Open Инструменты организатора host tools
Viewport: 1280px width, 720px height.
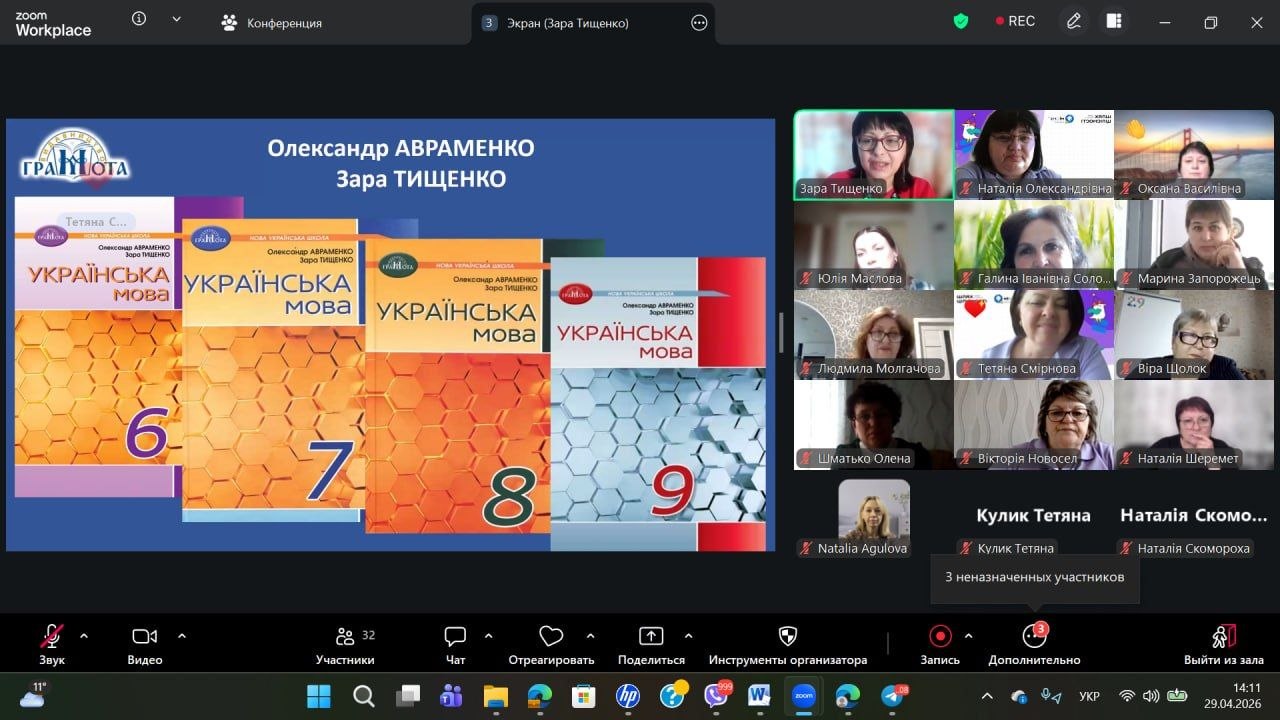tap(788, 645)
